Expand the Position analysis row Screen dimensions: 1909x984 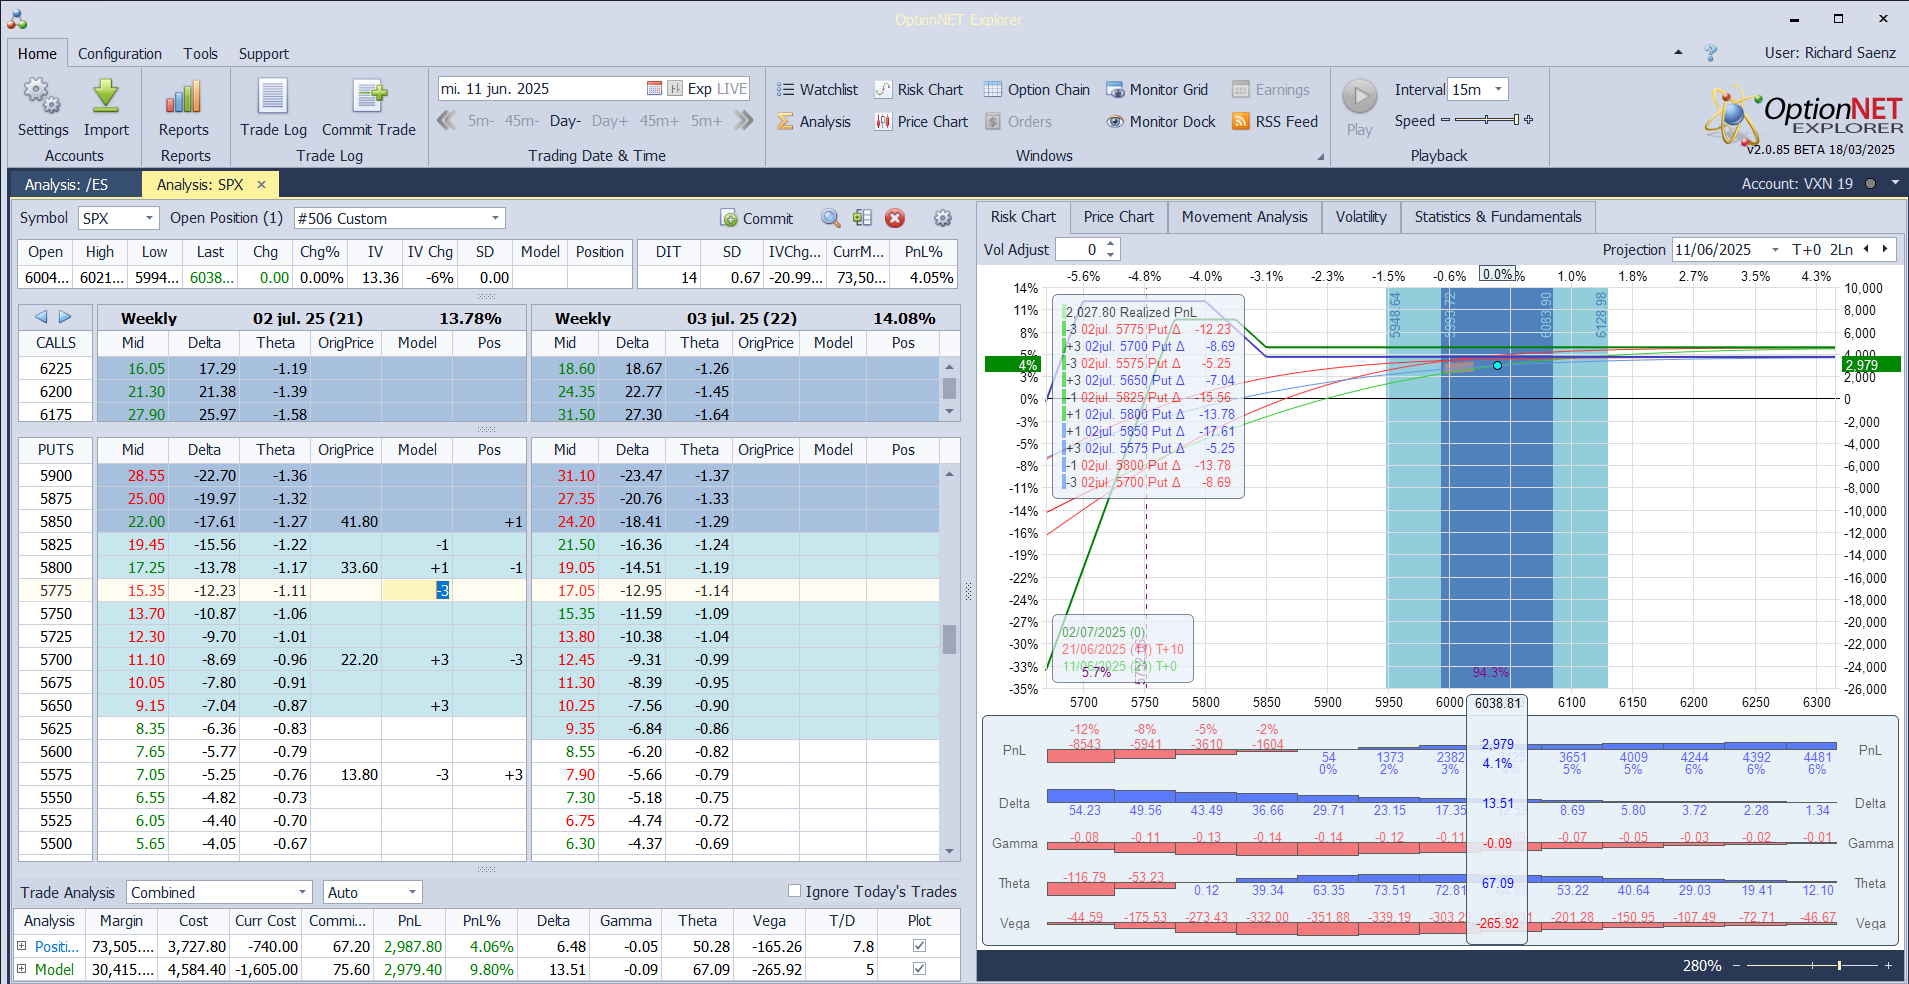(x=22, y=946)
